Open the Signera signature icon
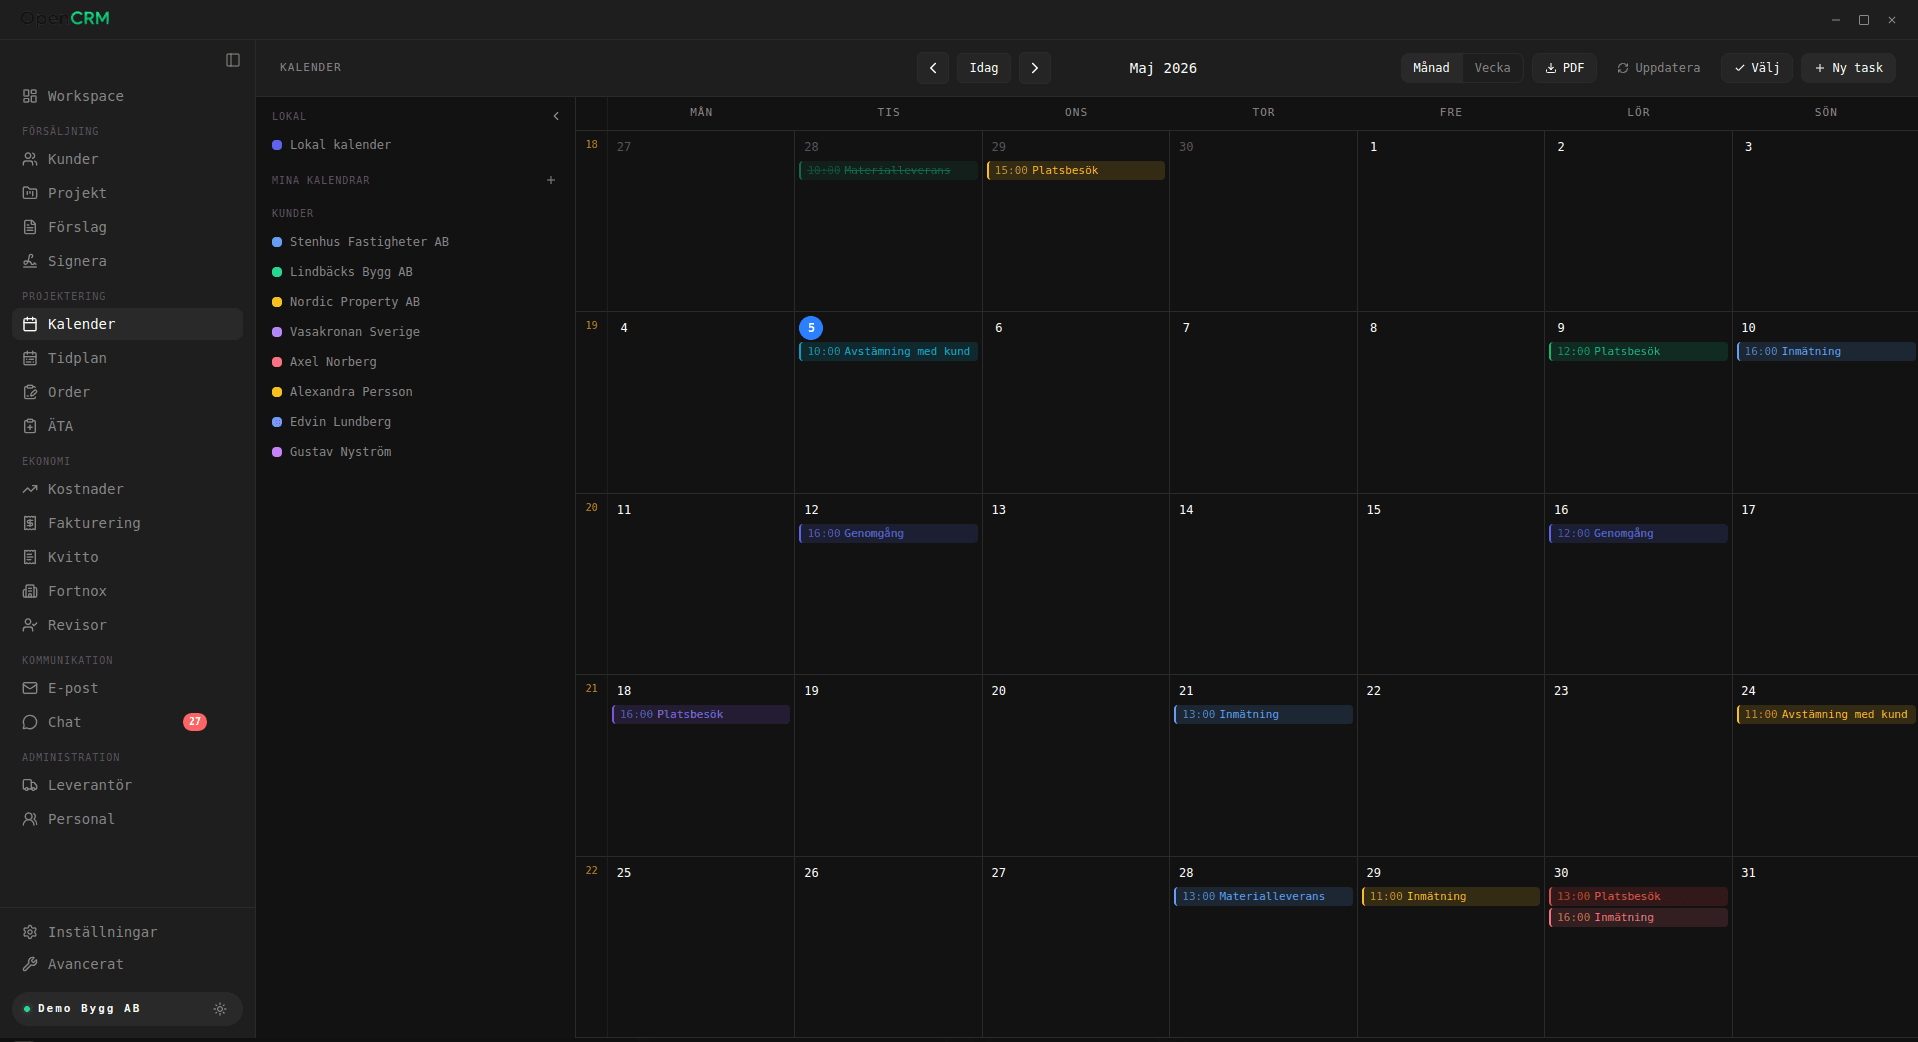Viewport: 1918px width, 1042px height. (30, 261)
